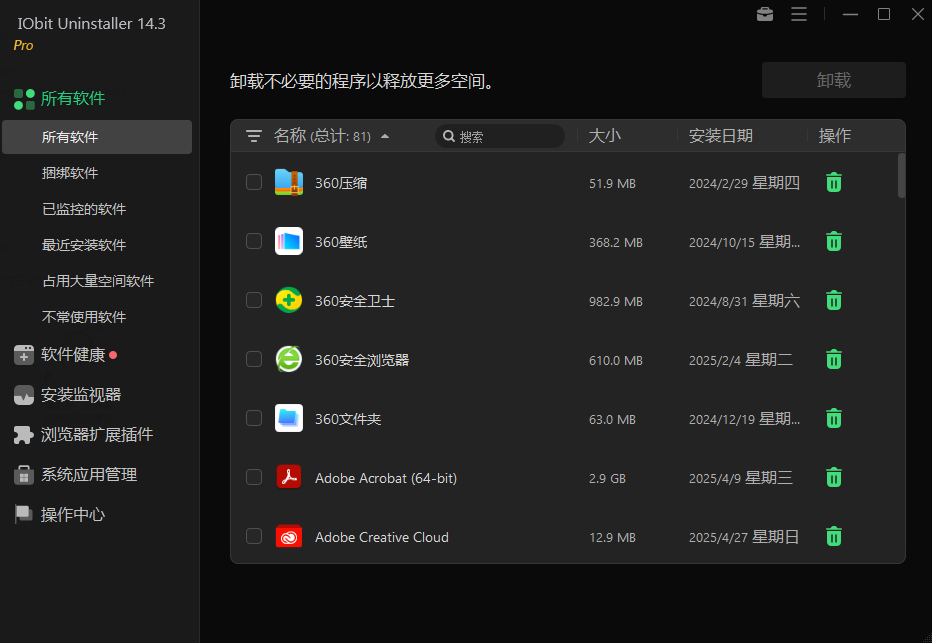Click the green 所有软件 grid icon

click(24, 99)
